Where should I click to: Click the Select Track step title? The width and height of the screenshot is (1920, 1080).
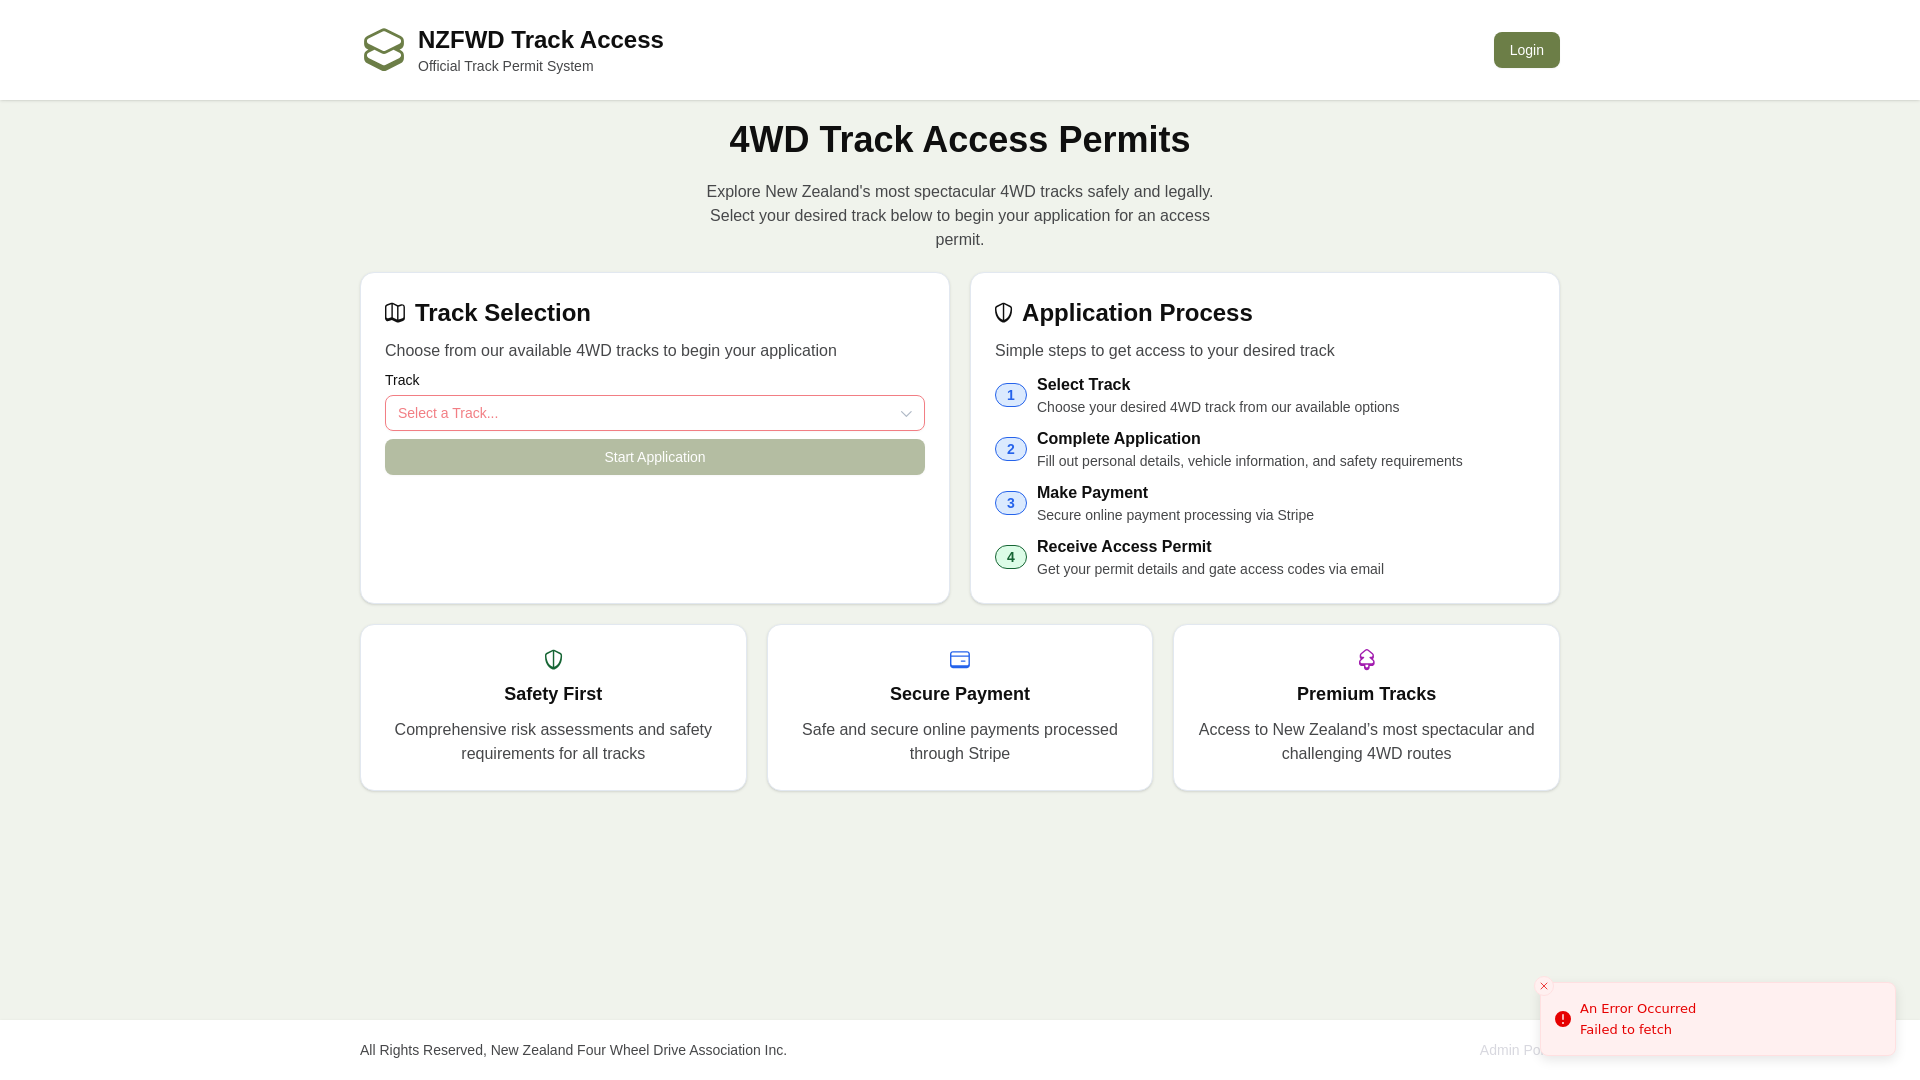1084,385
